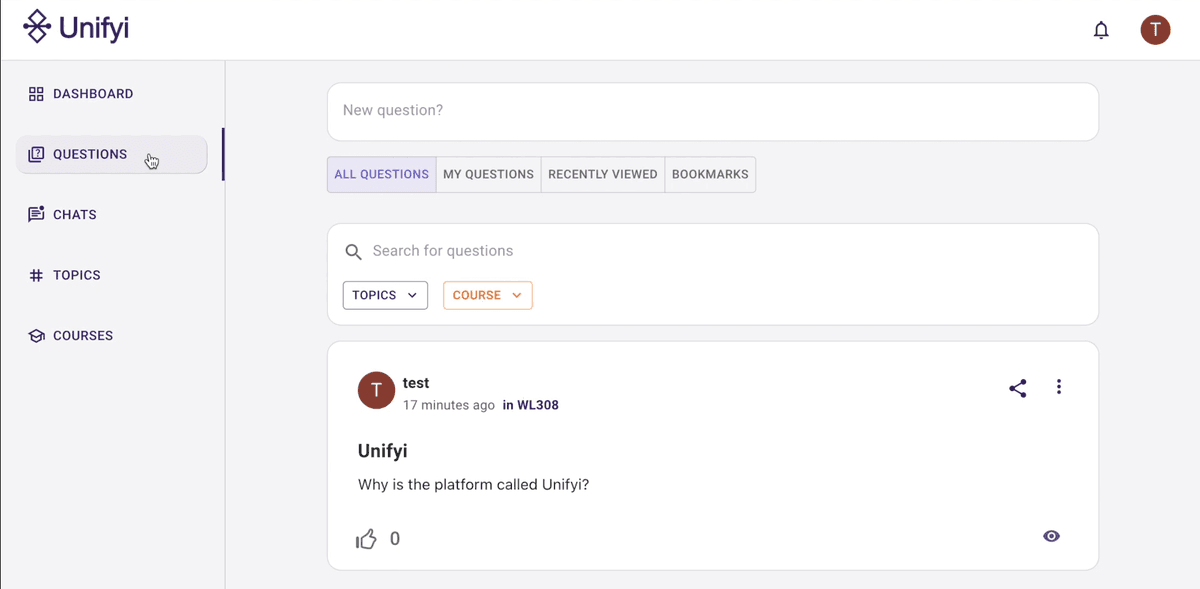Open the user avatar in top bar
Viewport: 1200px width, 589px height.
tap(1155, 30)
